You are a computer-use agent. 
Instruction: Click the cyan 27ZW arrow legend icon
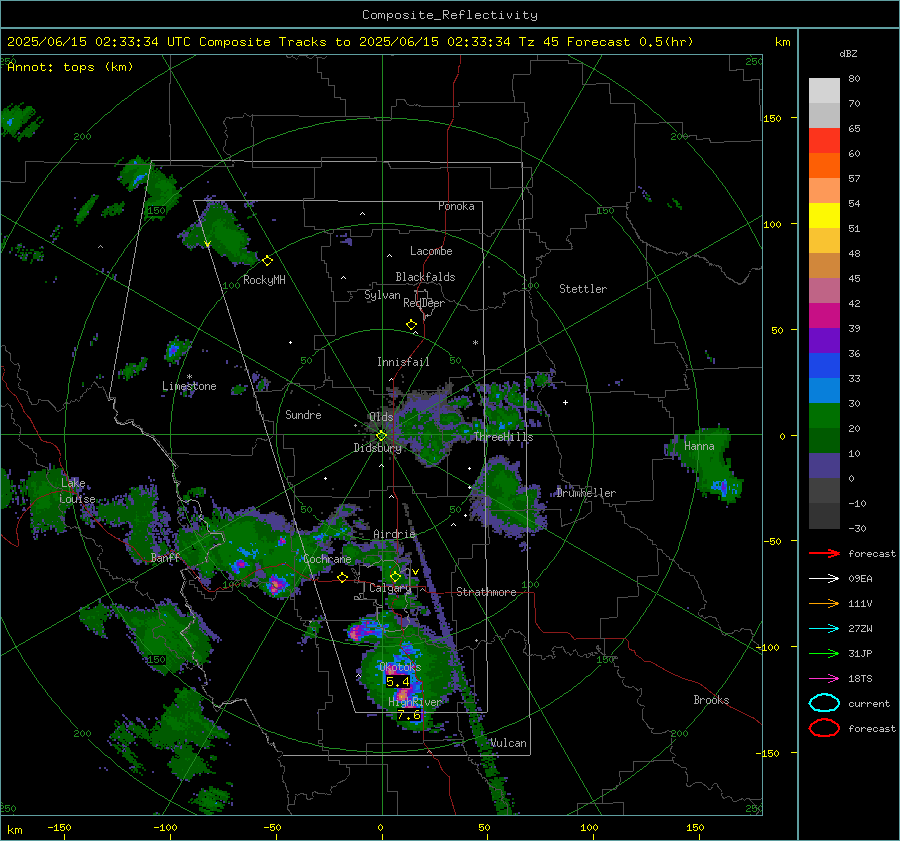(824, 629)
